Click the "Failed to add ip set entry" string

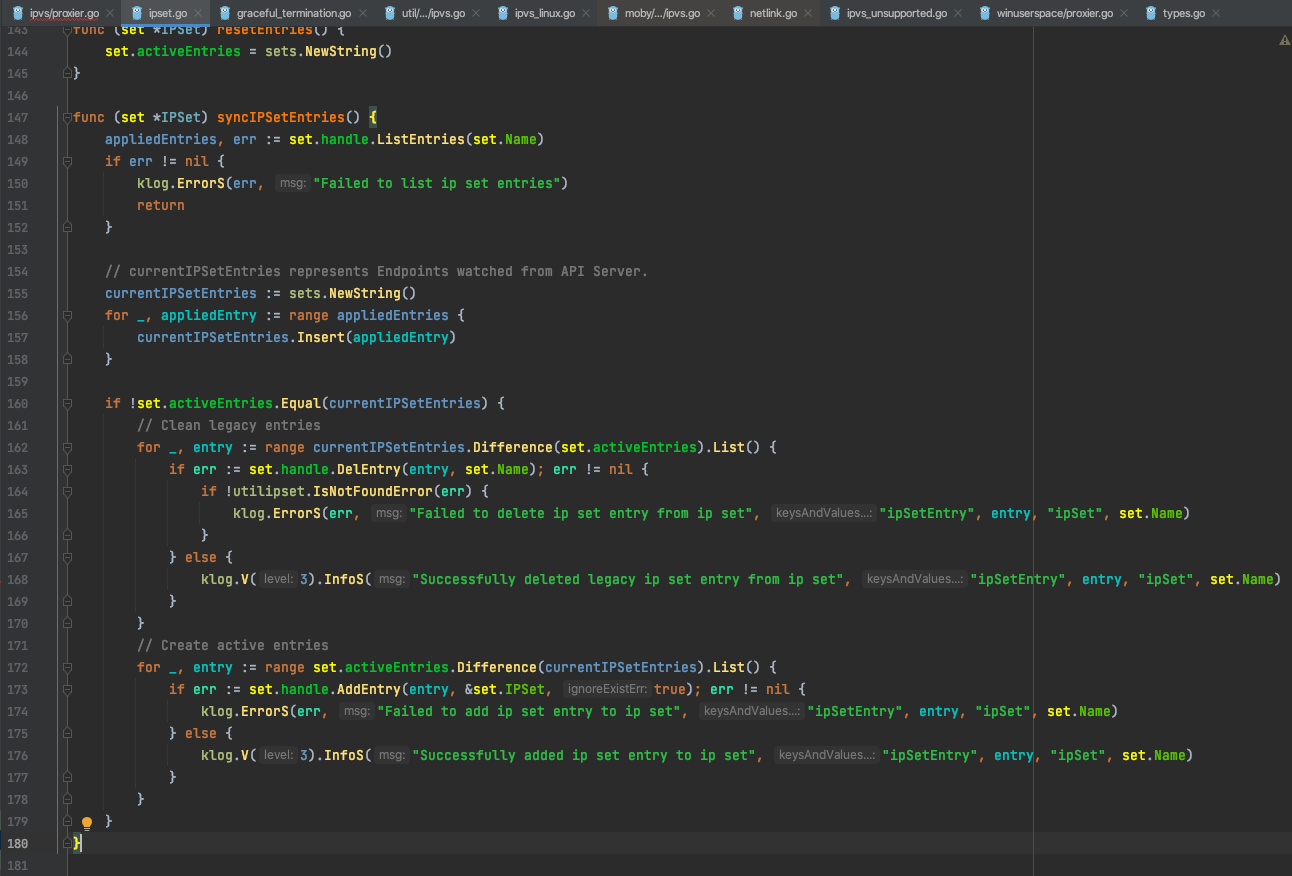click(x=532, y=711)
